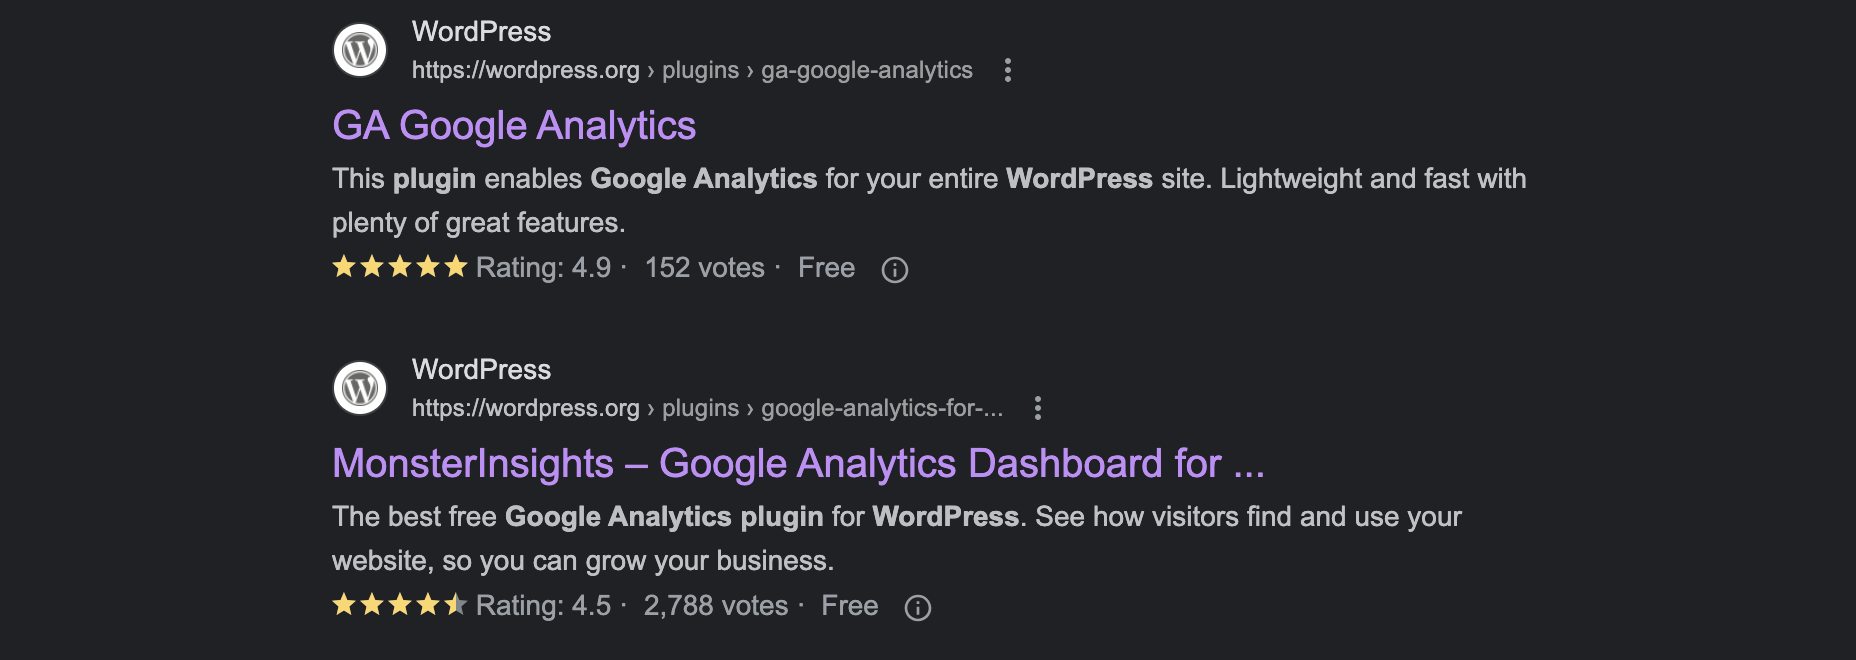Expand the breadcrumb chevron after plugins in first result
Screen dimensions: 1856x660
click(749, 71)
